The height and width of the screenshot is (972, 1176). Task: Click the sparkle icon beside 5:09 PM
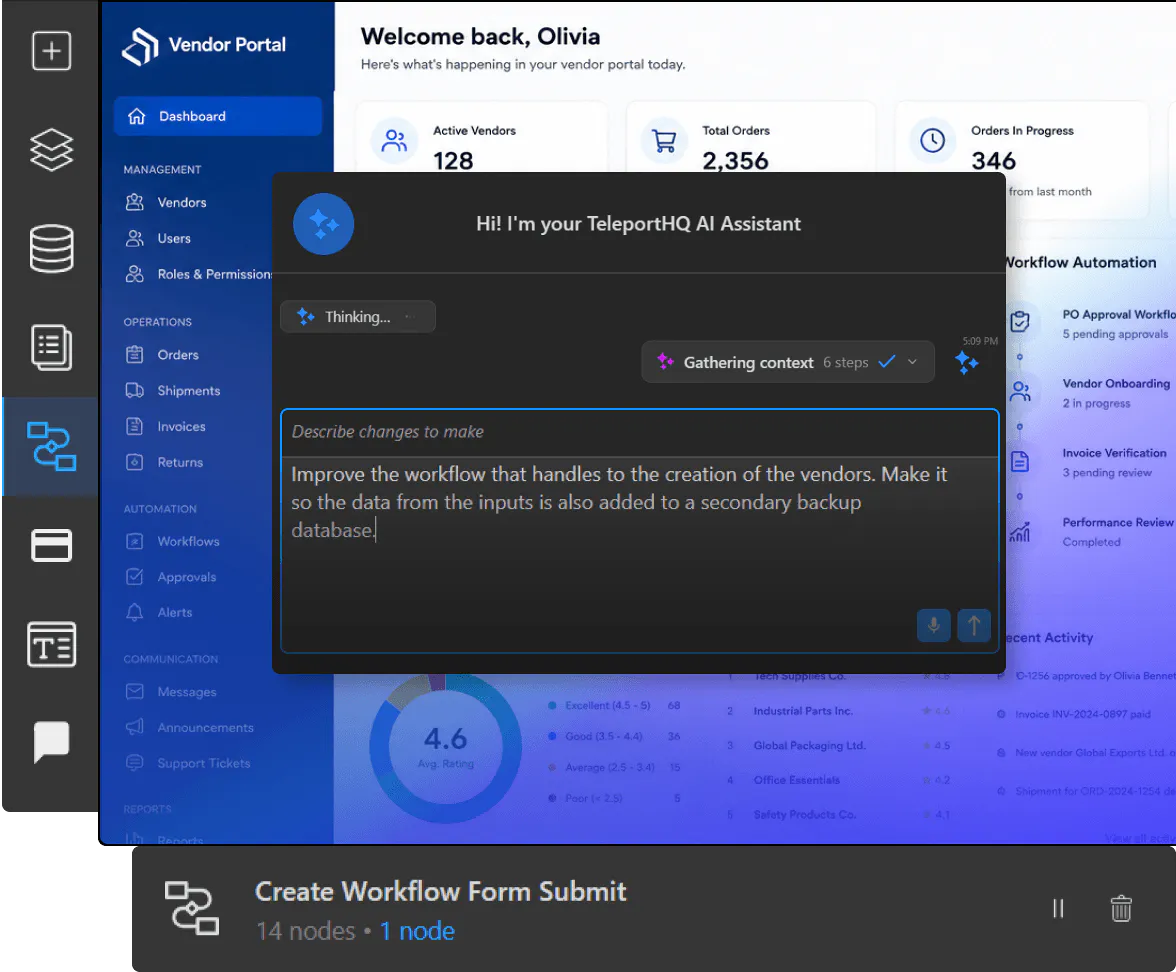click(967, 362)
